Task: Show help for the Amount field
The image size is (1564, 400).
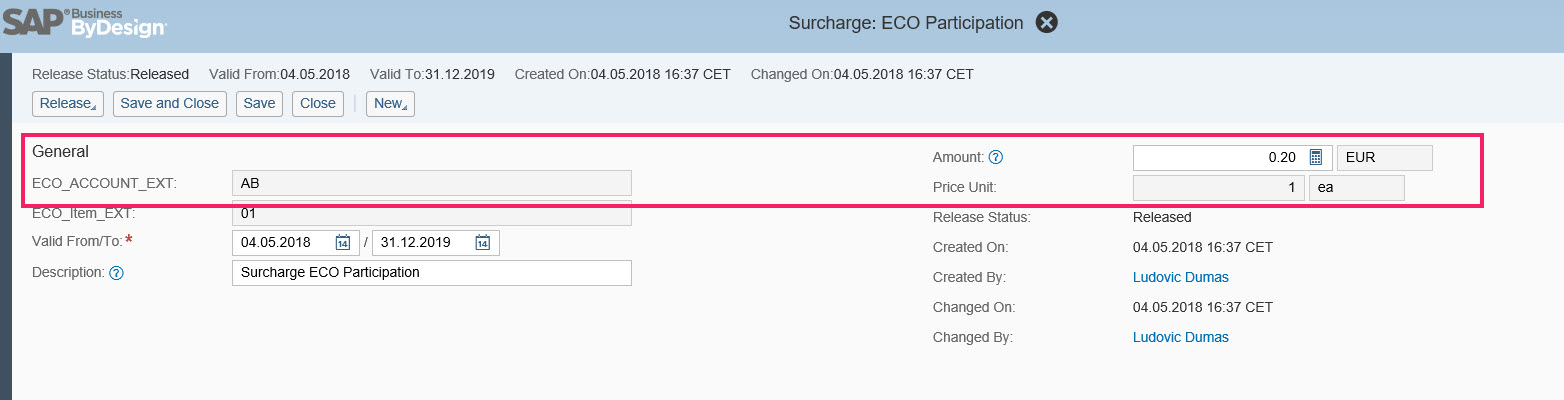Action: (x=996, y=157)
